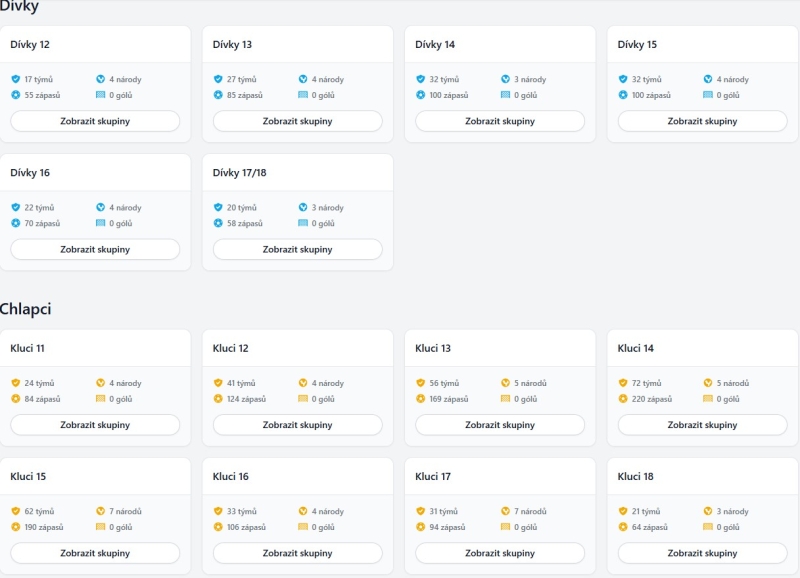Click the orange matches icon in Kluci 14

pyautogui.click(x=623, y=399)
